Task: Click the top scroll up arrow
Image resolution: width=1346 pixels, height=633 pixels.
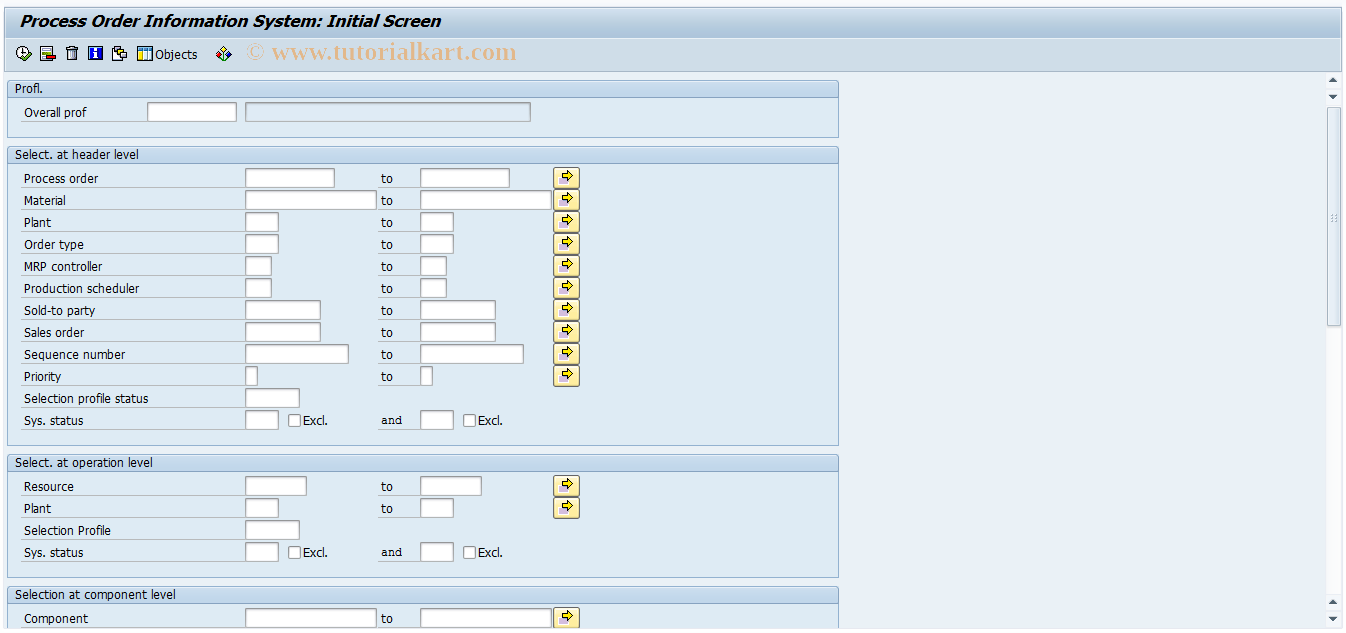Action: tap(1333, 80)
